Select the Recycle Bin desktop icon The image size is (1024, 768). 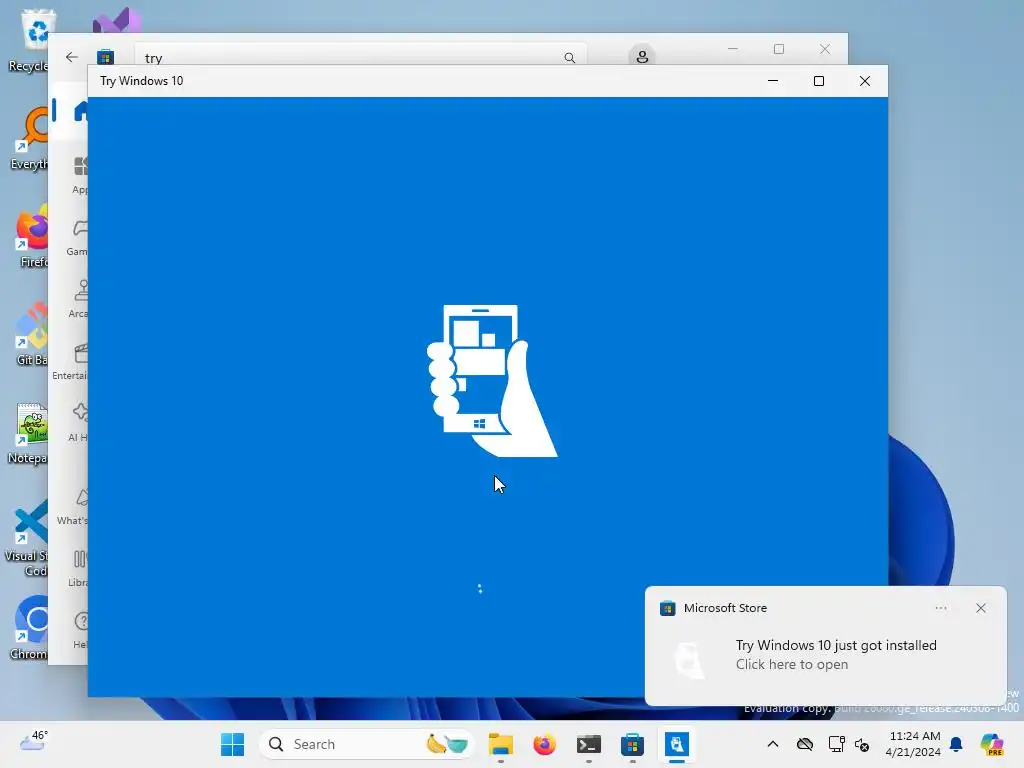click(x=29, y=40)
